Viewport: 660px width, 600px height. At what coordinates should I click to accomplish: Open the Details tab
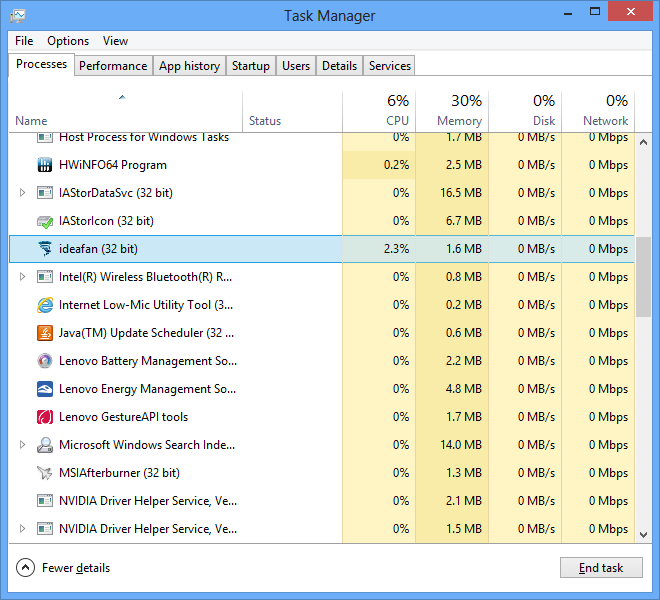coord(339,66)
